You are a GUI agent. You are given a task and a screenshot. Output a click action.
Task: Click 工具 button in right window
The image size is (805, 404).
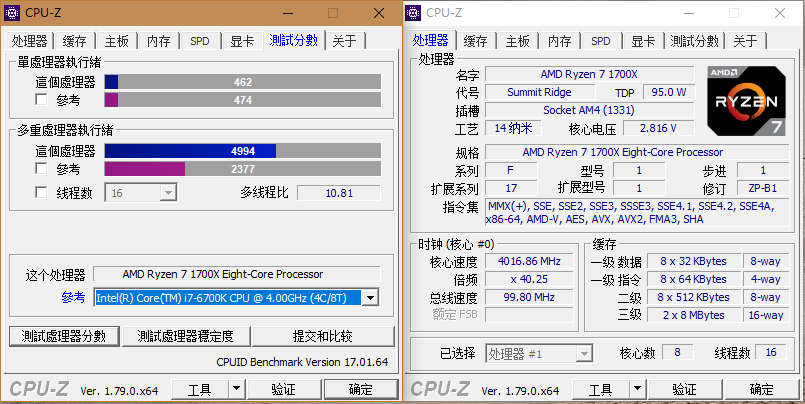pos(601,390)
